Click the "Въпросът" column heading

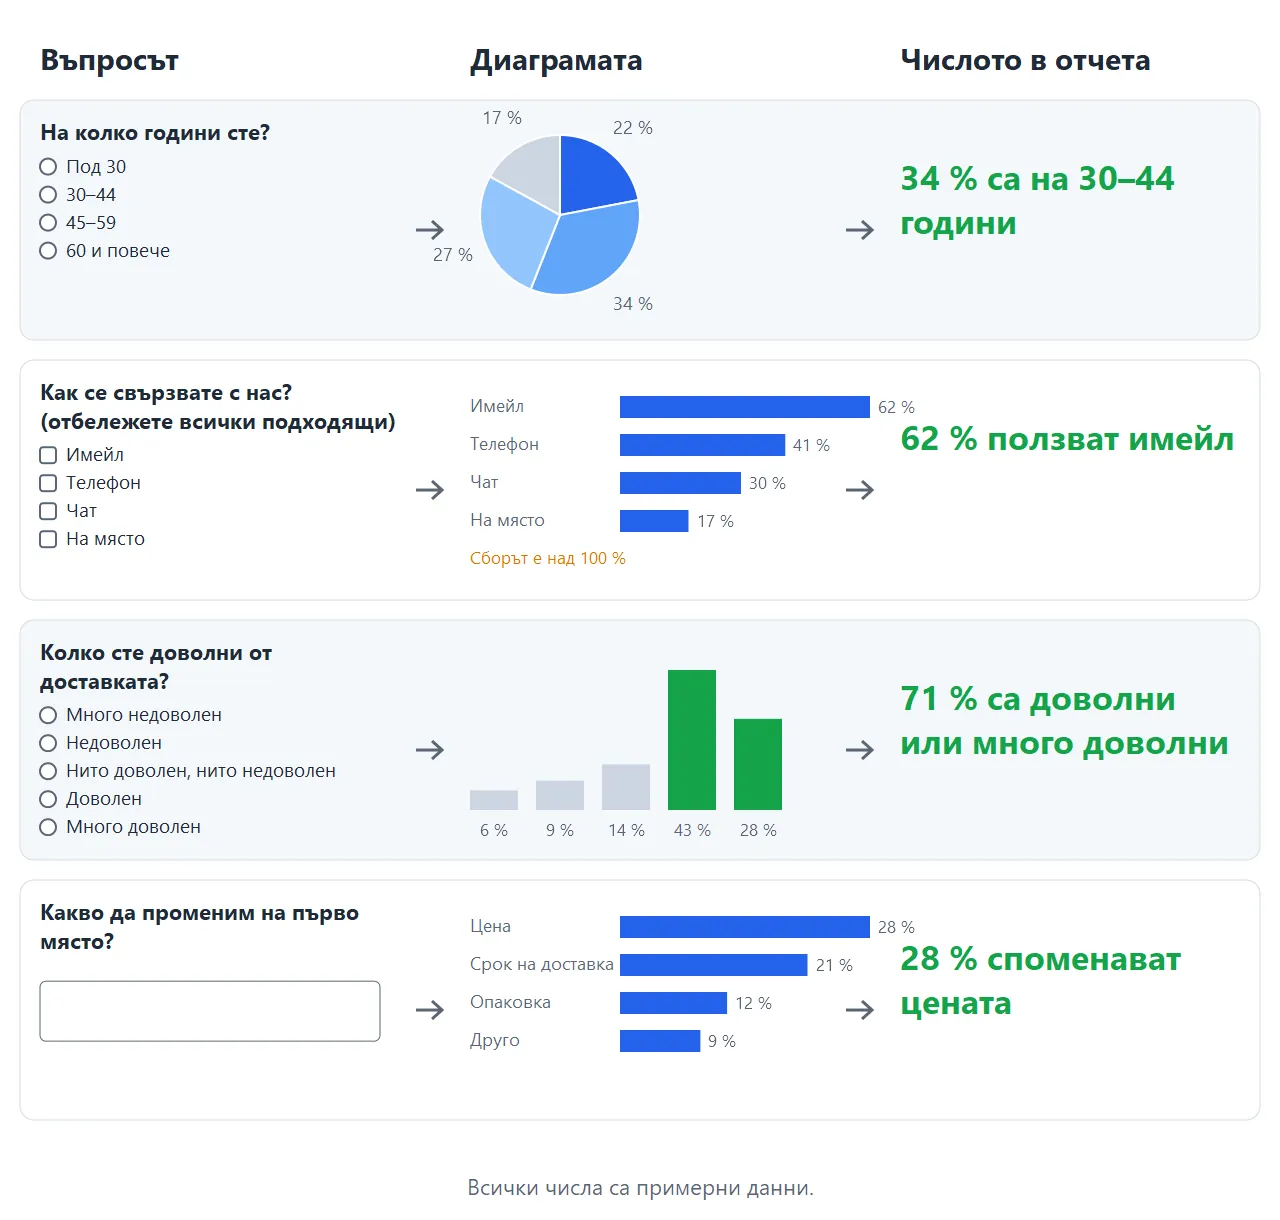point(109,61)
